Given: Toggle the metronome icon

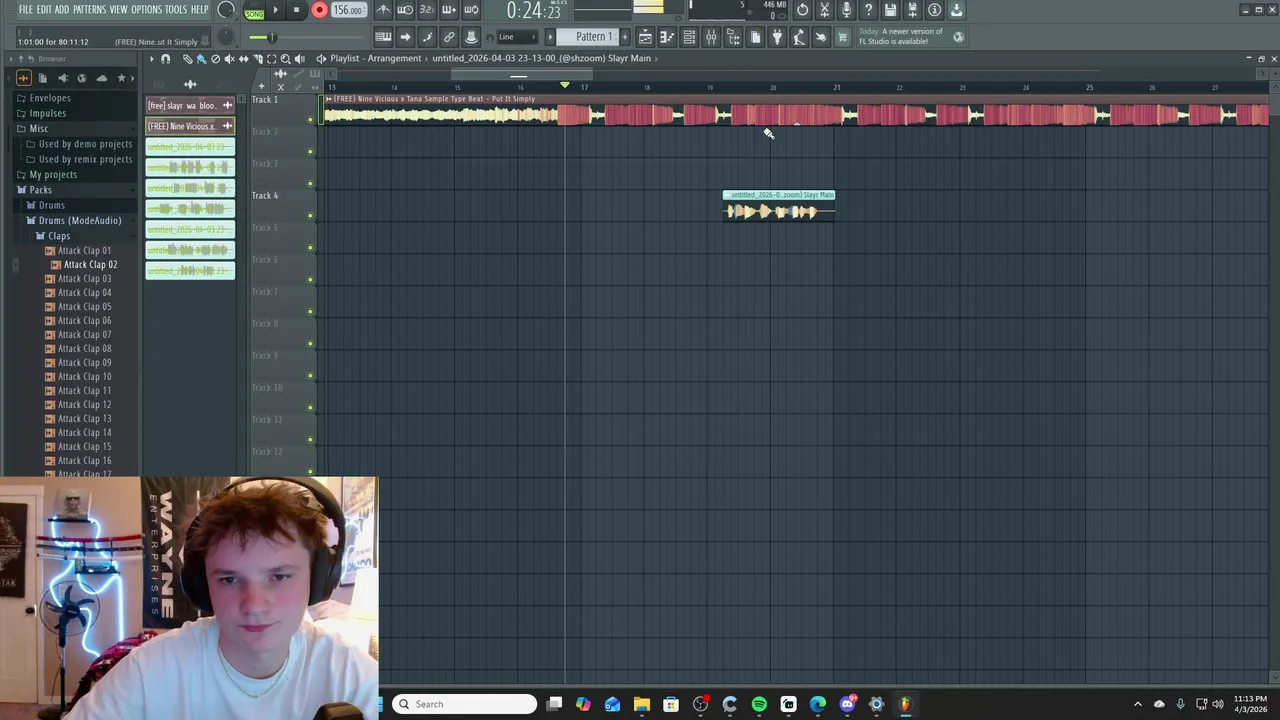Looking at the screenshot, I should click(384, 10).
